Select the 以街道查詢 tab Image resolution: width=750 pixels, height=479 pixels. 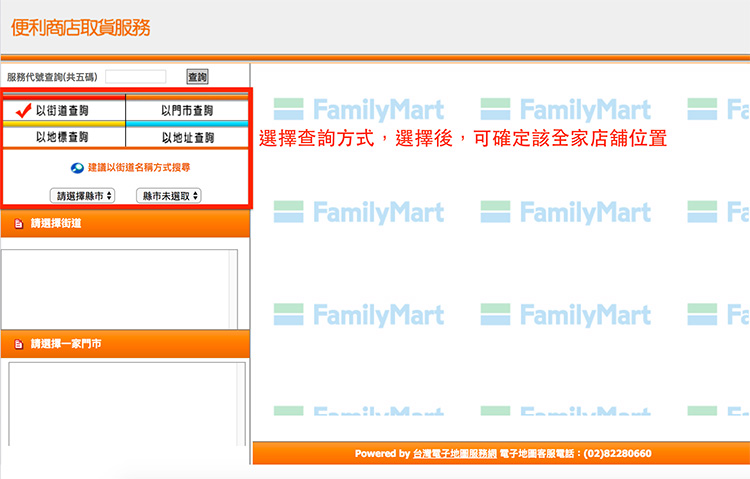(64, 111)
